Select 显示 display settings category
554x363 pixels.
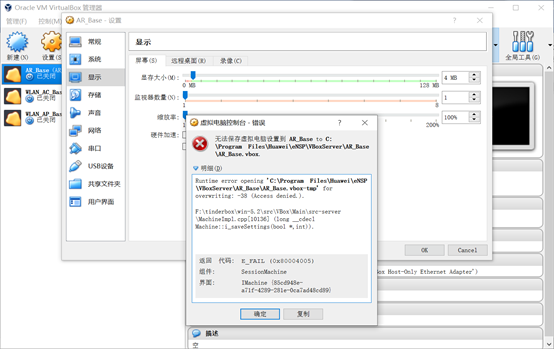click(x=95, y=77)
